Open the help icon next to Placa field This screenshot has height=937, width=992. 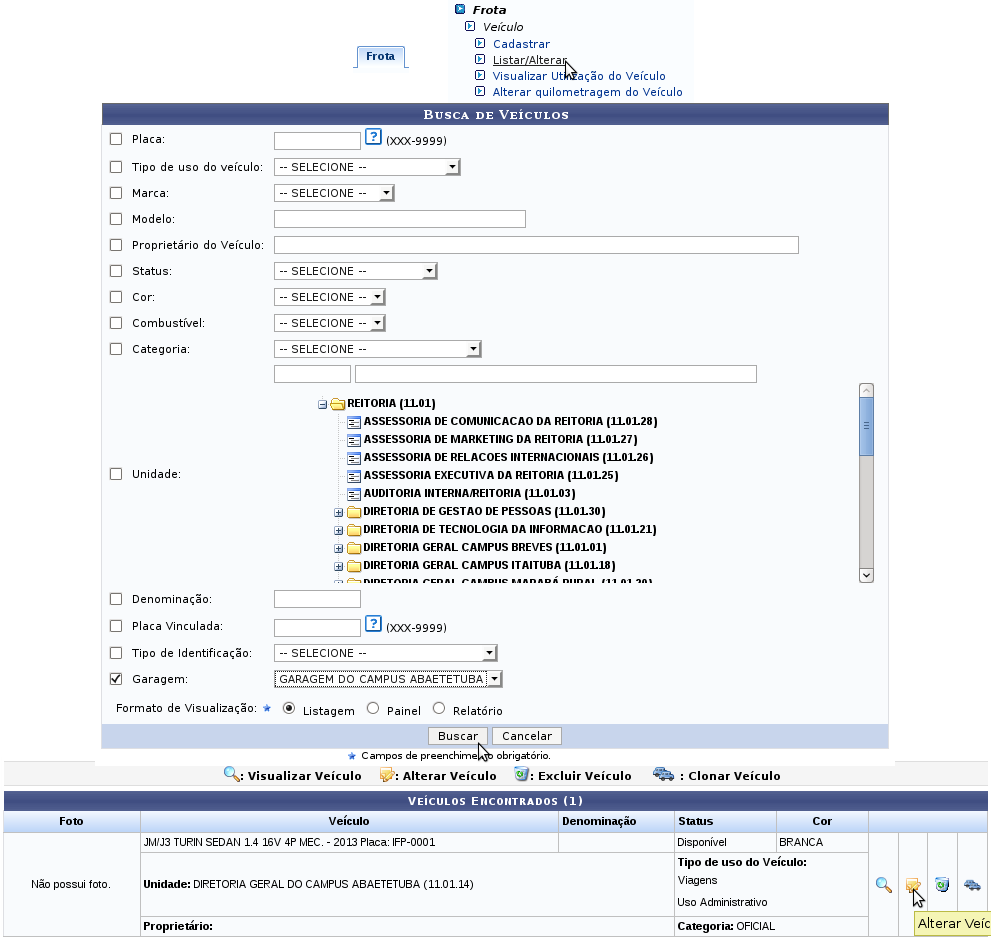pos(373,137)
